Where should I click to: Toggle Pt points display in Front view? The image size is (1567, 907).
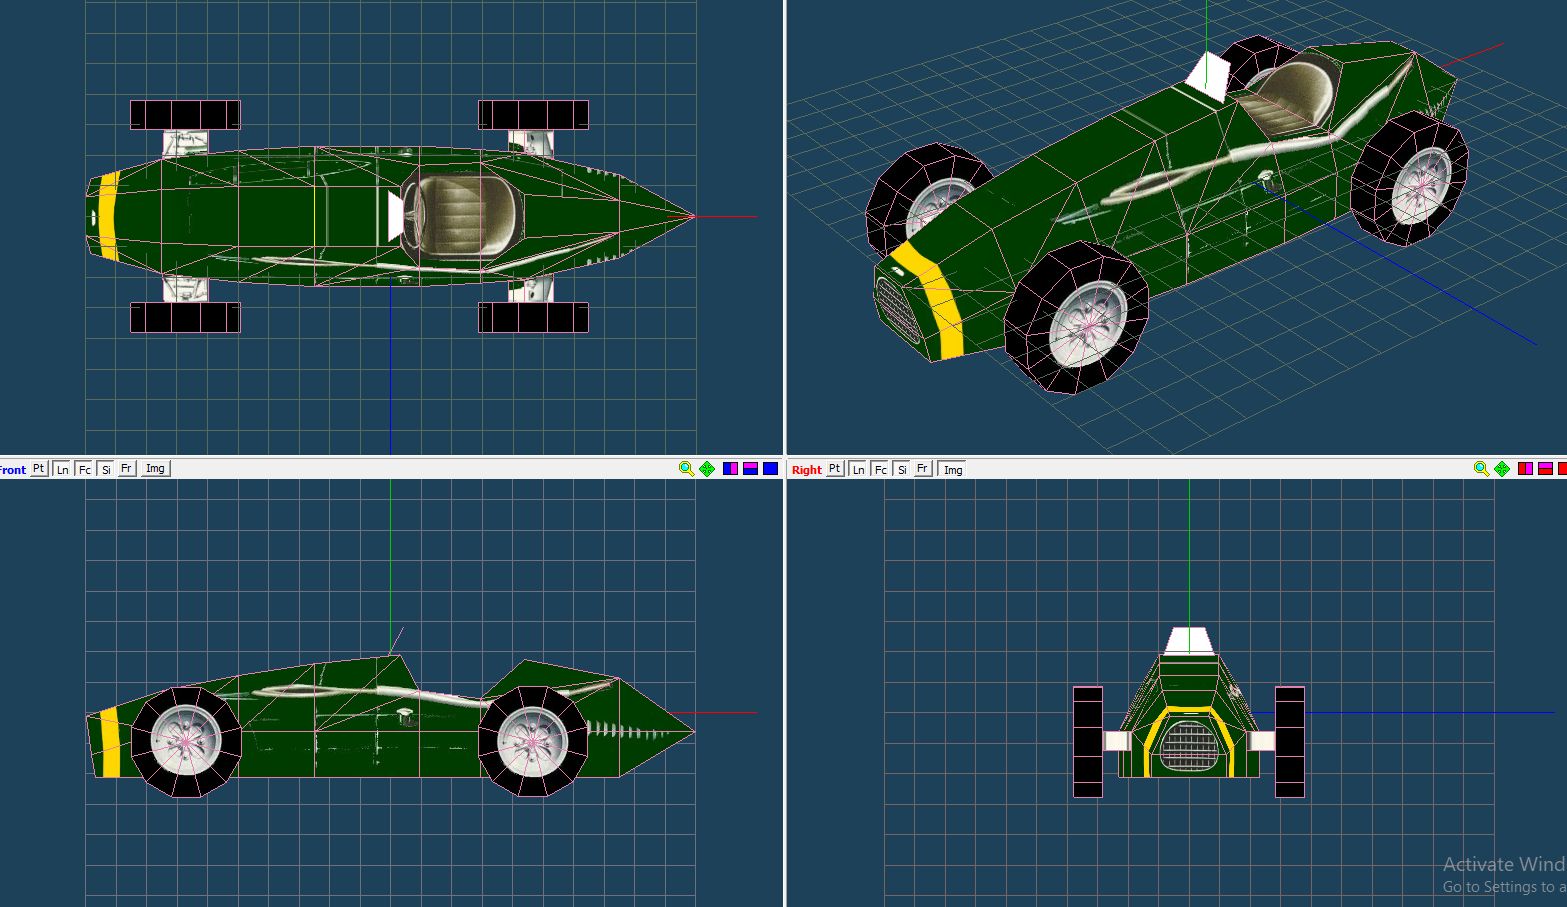coord(39,468)
